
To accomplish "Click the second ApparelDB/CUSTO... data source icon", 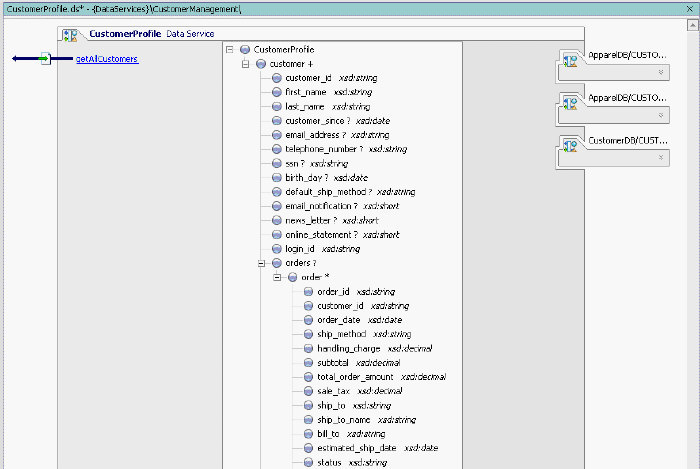I will (x=570, y=104).
